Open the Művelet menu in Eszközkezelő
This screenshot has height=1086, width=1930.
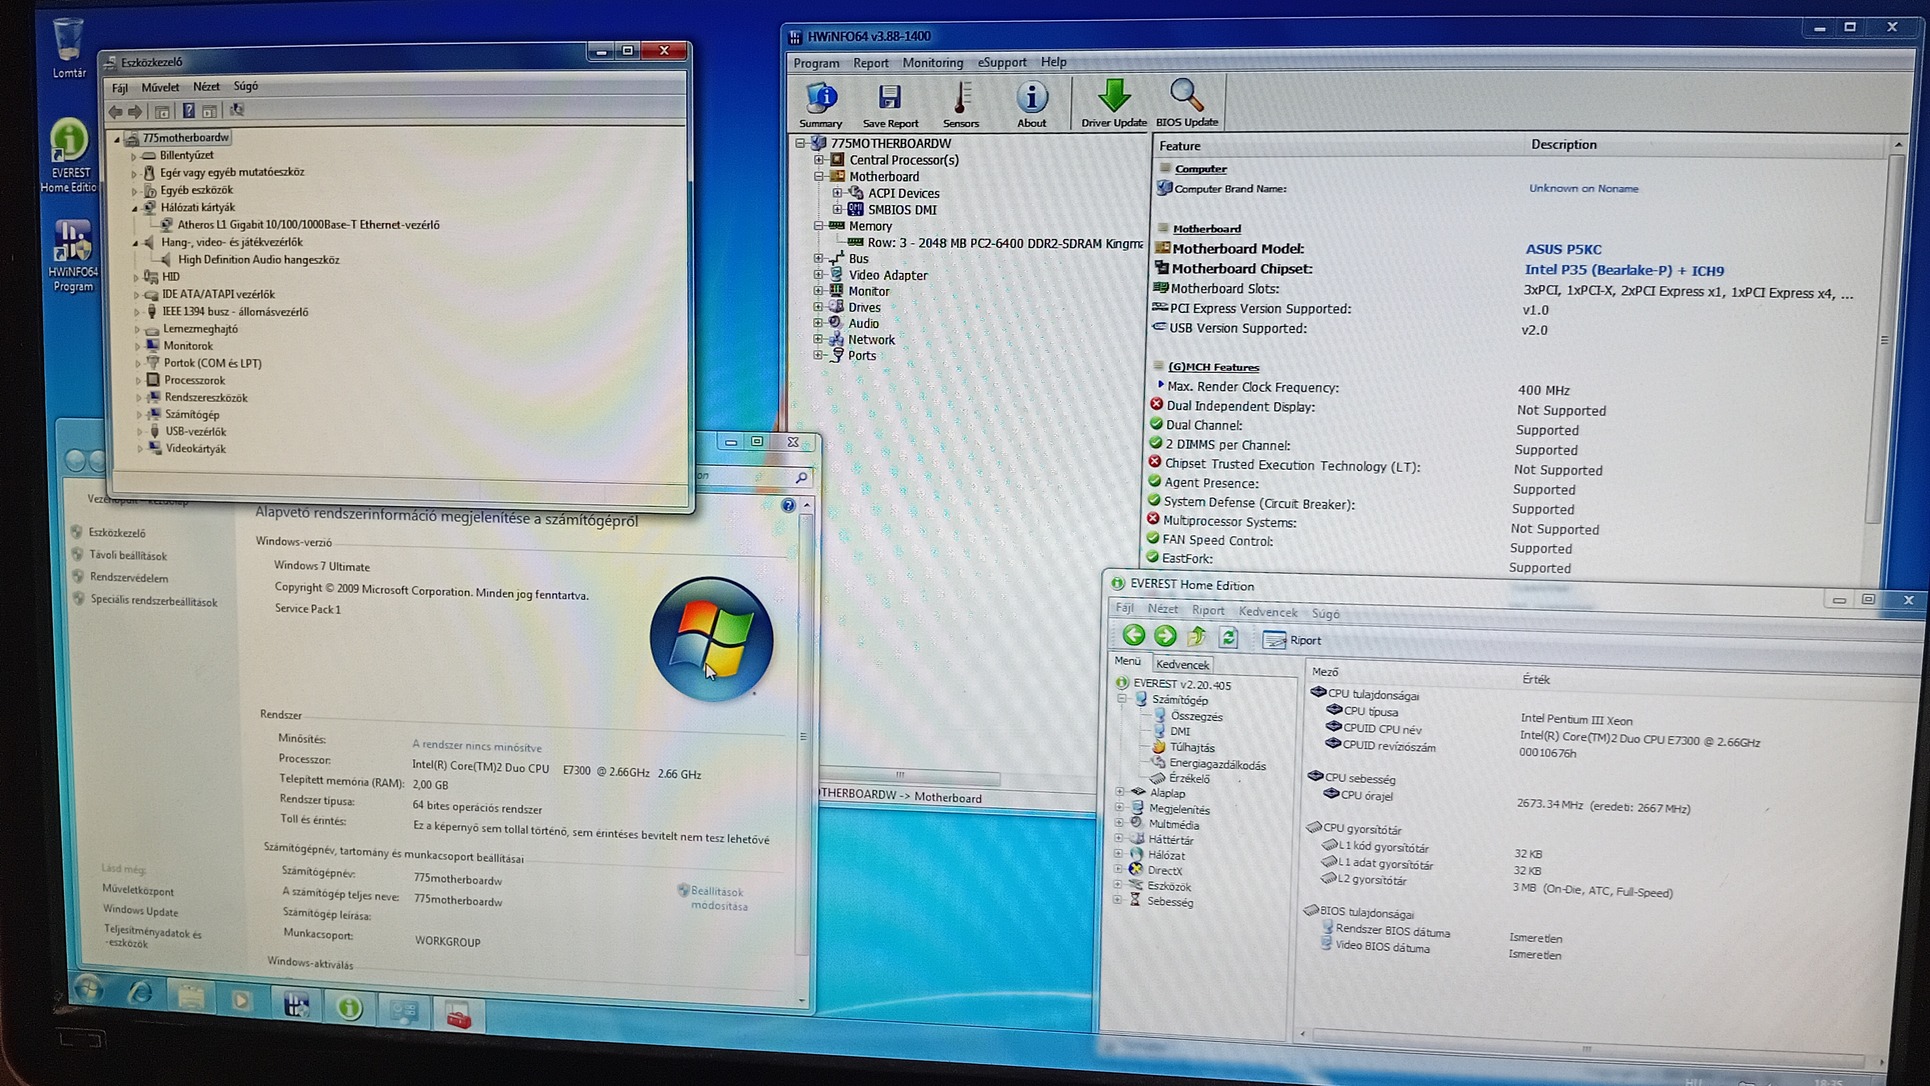(159, 87)
